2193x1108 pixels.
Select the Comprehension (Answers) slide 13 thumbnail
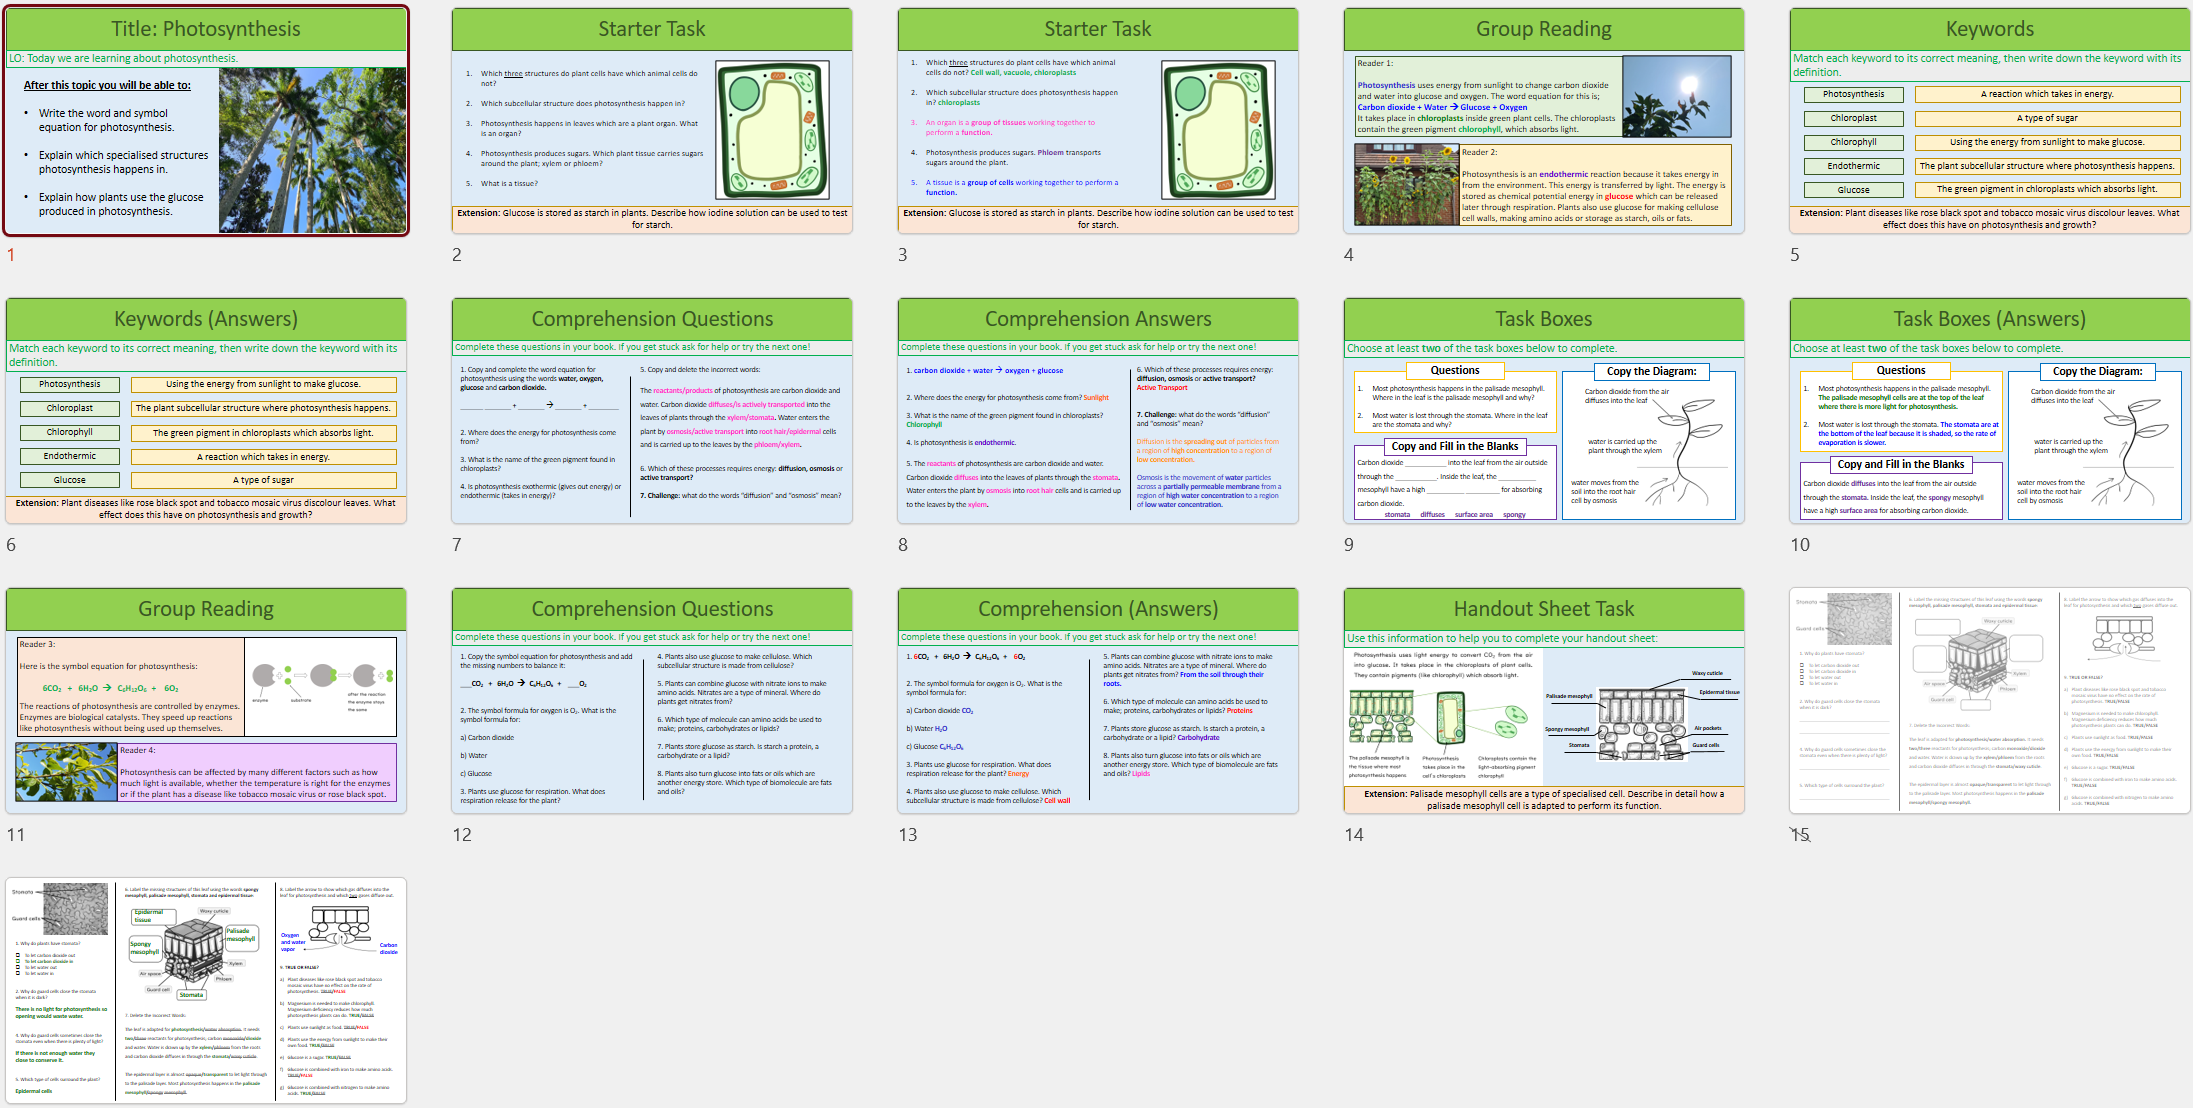click(x=1097, y=701)
